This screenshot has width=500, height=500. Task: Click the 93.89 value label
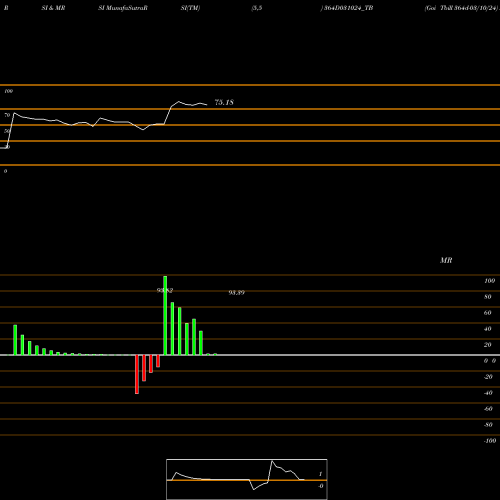pyautogui.click(x=236, y=293)
